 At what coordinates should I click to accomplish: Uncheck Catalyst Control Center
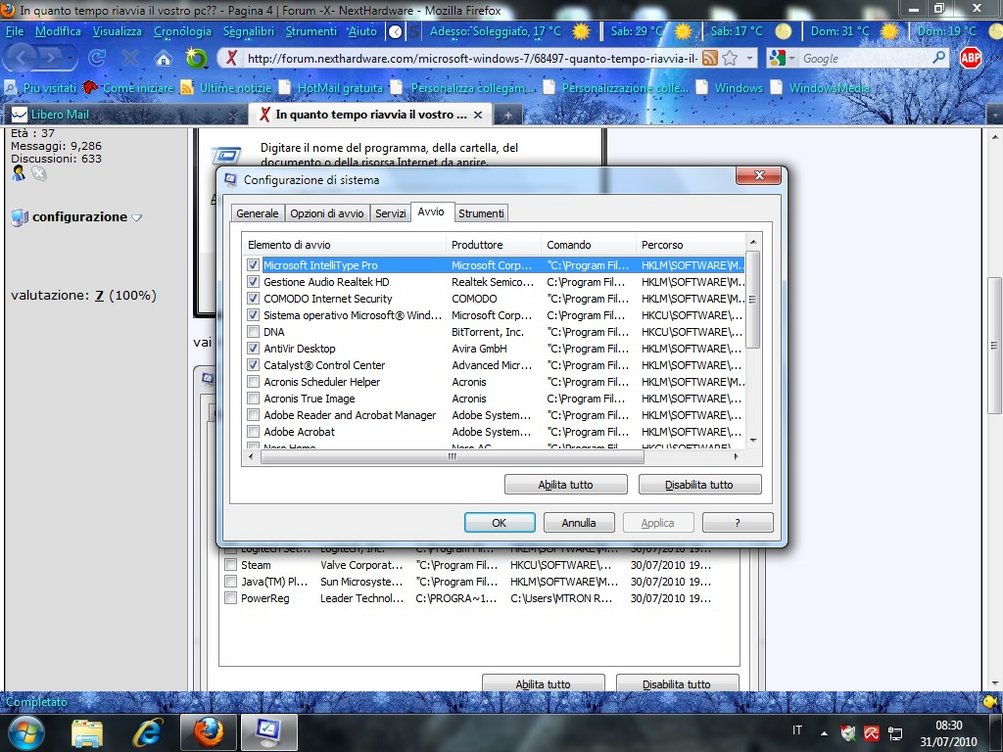(x=253, y=364)
